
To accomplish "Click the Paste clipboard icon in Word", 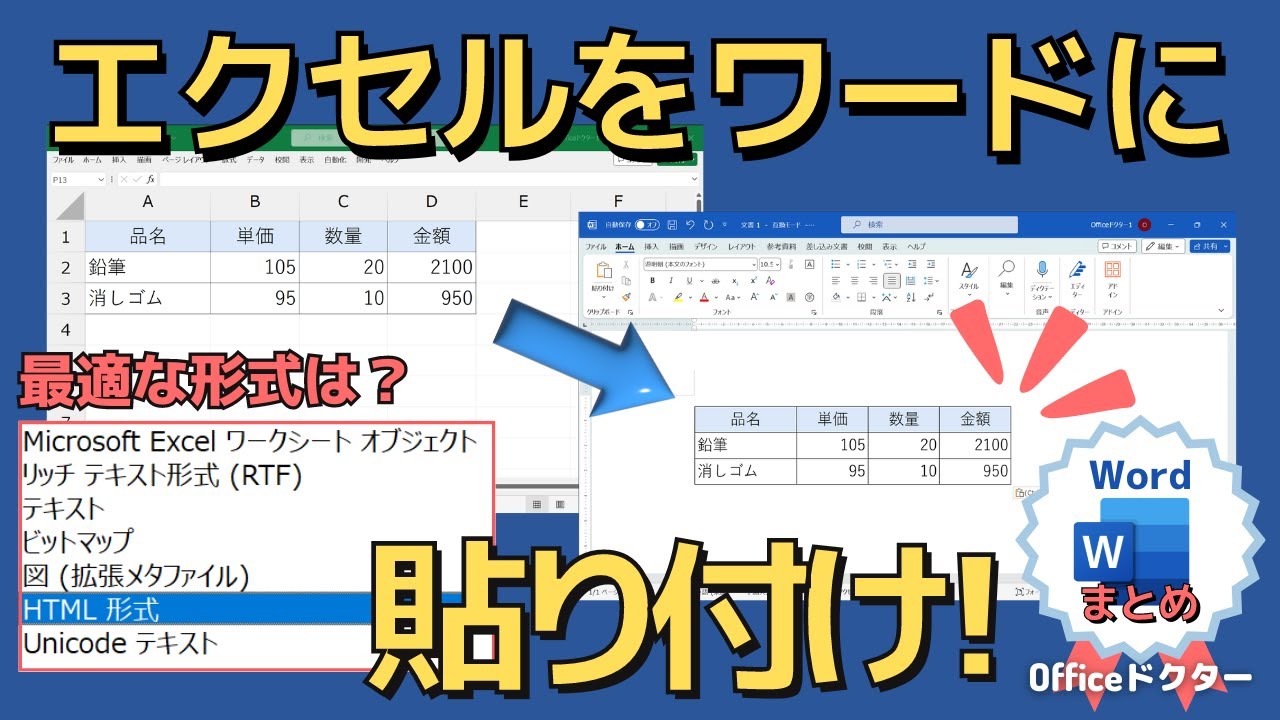I will pos(604,270).
